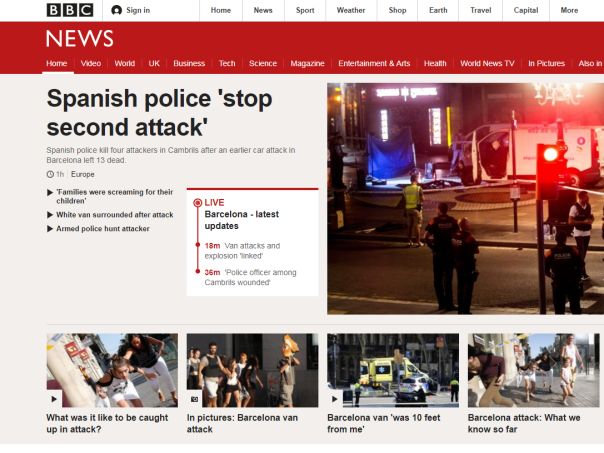
Task: Click play icon on Barcelona van thumbnail
Action: point(335,399)
